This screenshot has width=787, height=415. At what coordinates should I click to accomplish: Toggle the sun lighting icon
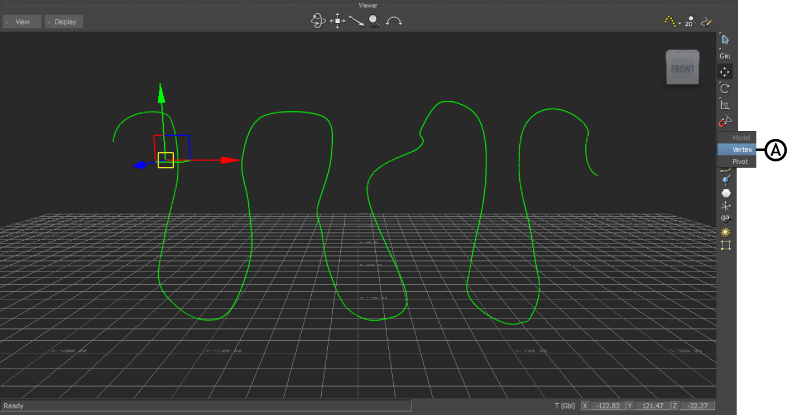point(726,232)
